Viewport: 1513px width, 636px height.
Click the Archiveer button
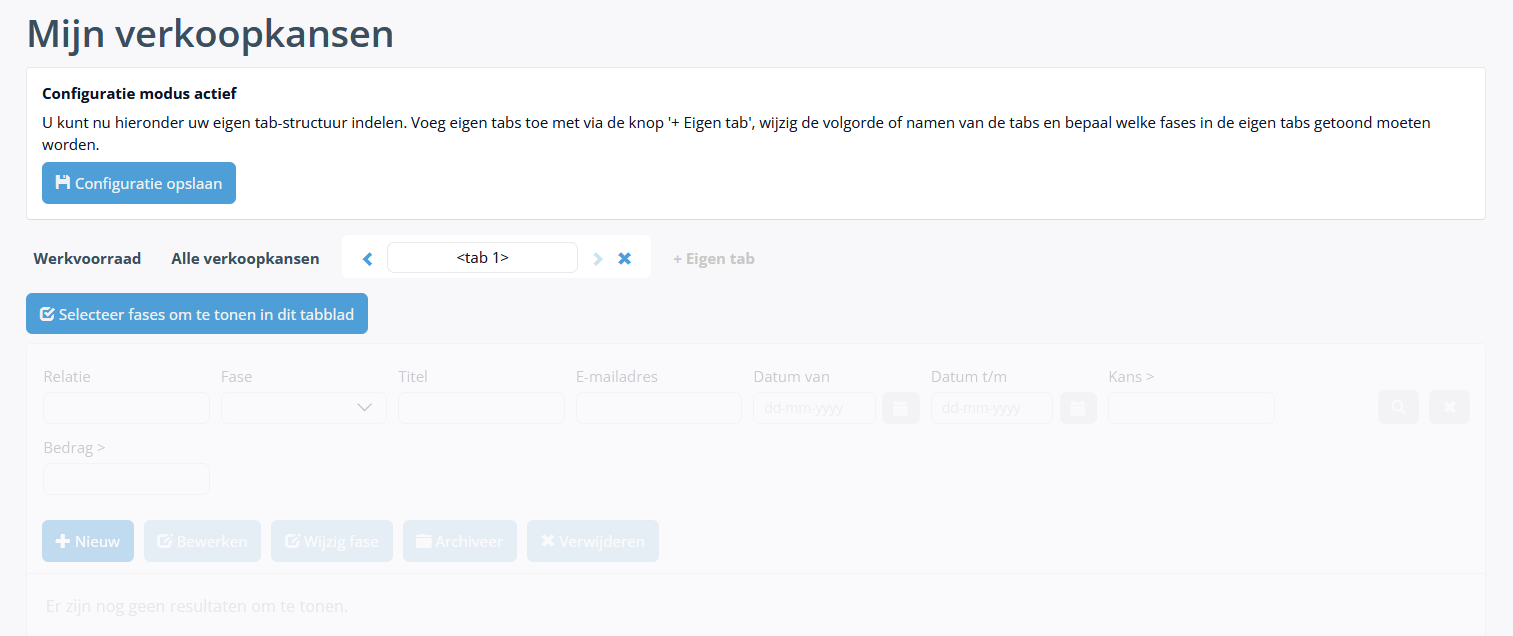pos(460,541)
